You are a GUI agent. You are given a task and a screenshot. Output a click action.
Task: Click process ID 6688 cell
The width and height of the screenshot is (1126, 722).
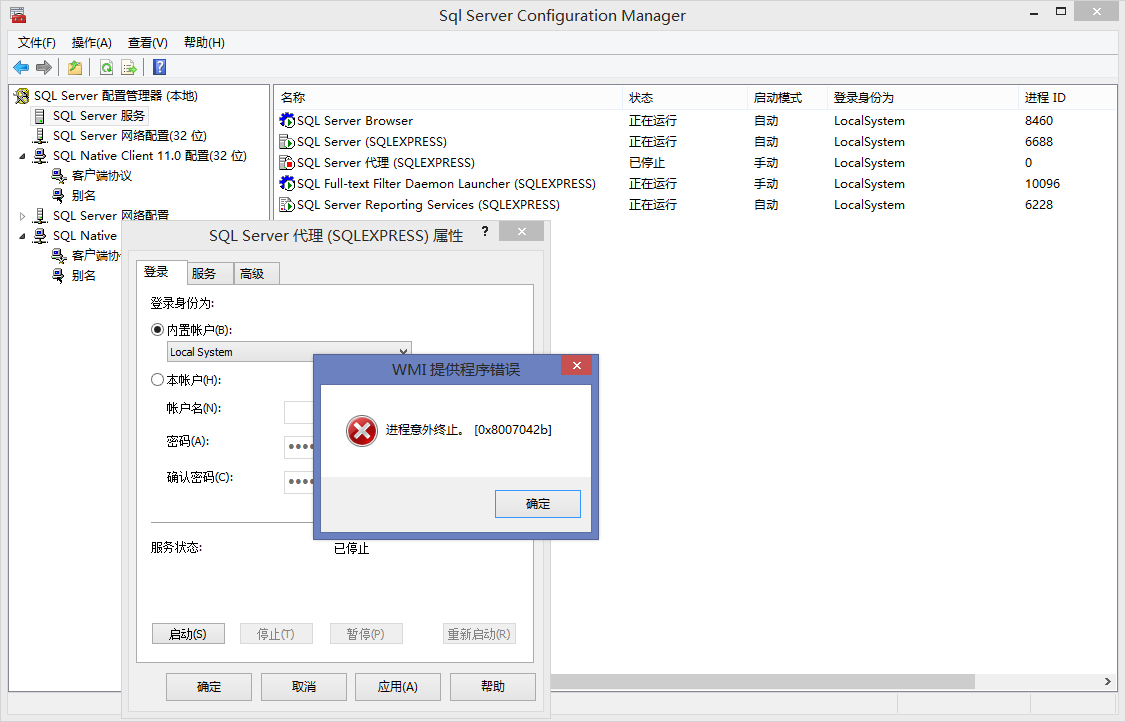pos(1039,142)
